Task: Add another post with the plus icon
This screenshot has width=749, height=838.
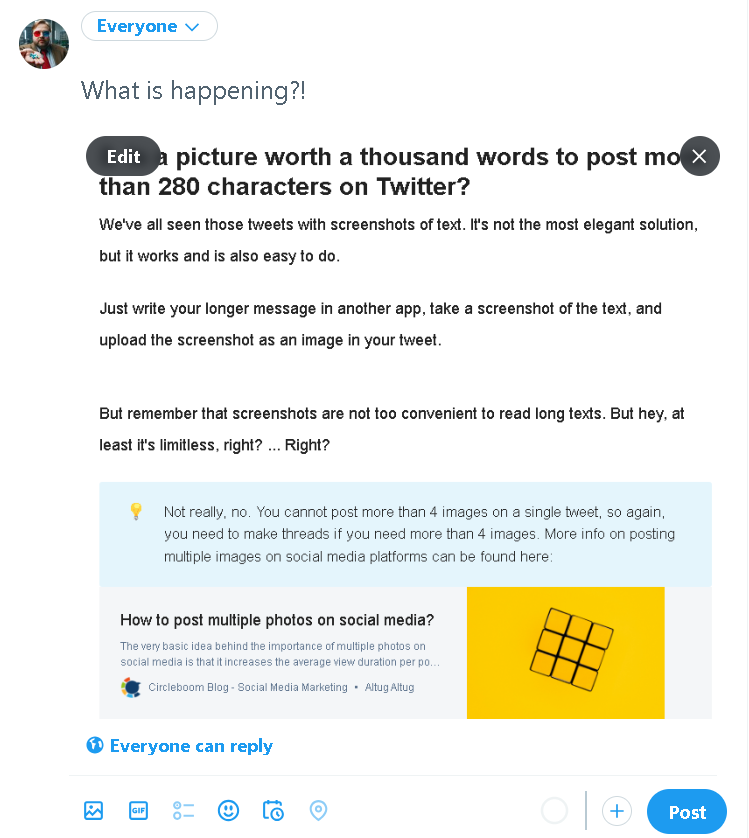Action: 617,811
